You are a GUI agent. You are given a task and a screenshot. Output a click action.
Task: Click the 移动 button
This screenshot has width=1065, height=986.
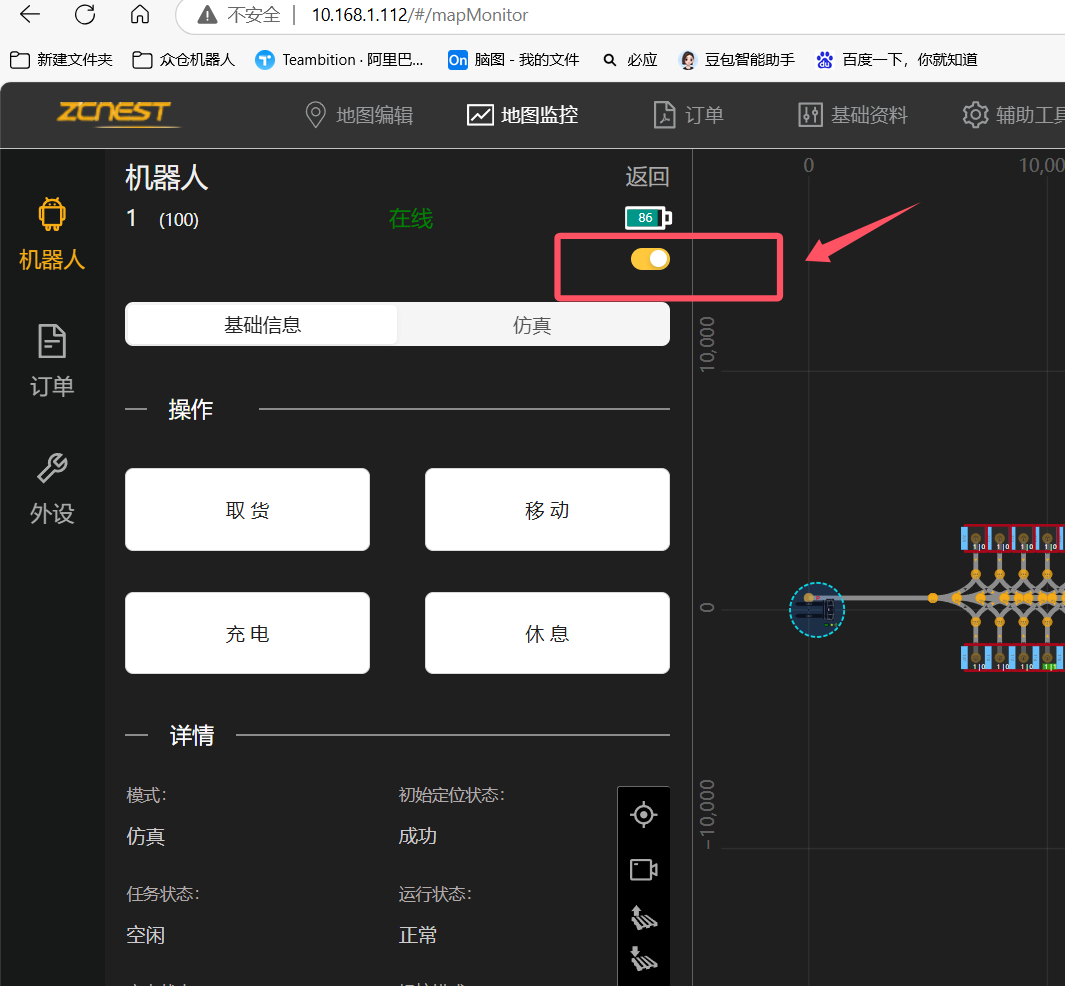(547, 509)
